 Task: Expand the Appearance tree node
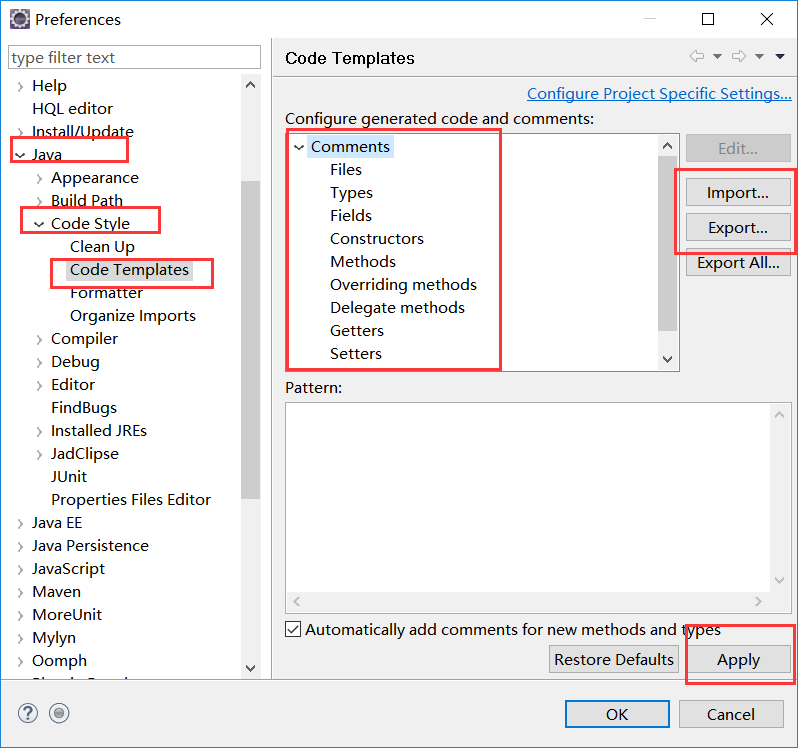39,179
